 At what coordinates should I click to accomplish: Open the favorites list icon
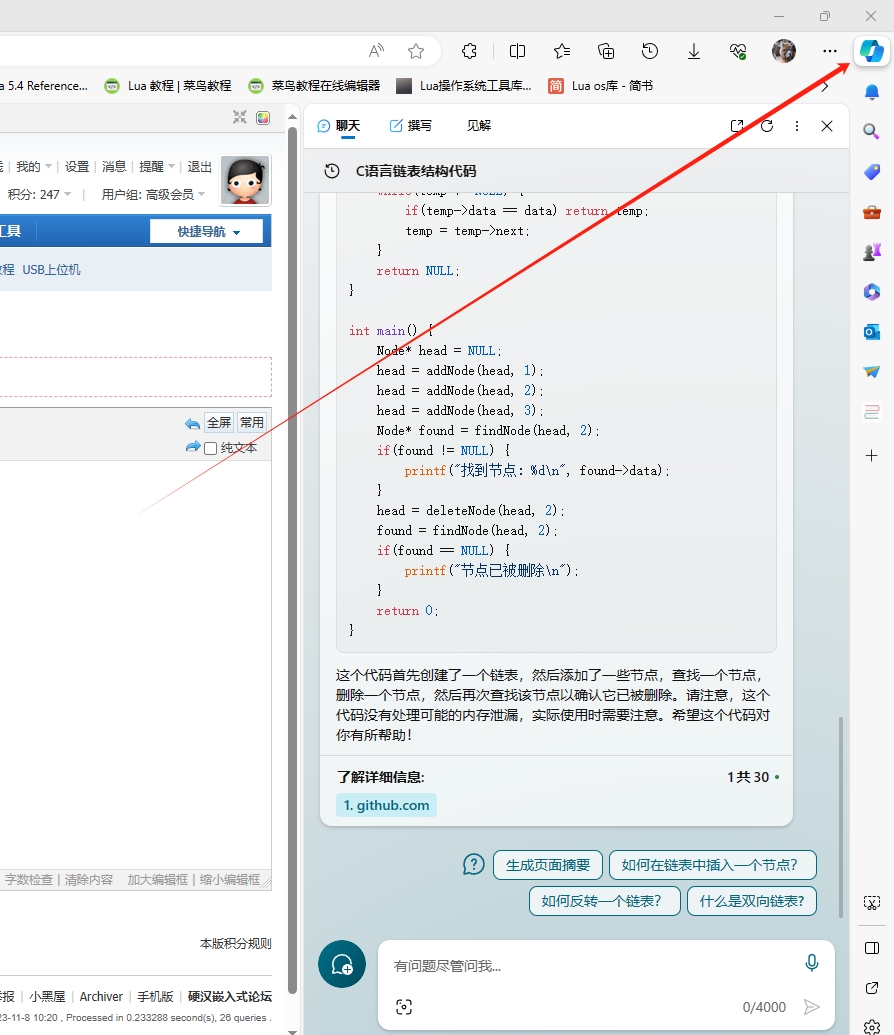562,51
